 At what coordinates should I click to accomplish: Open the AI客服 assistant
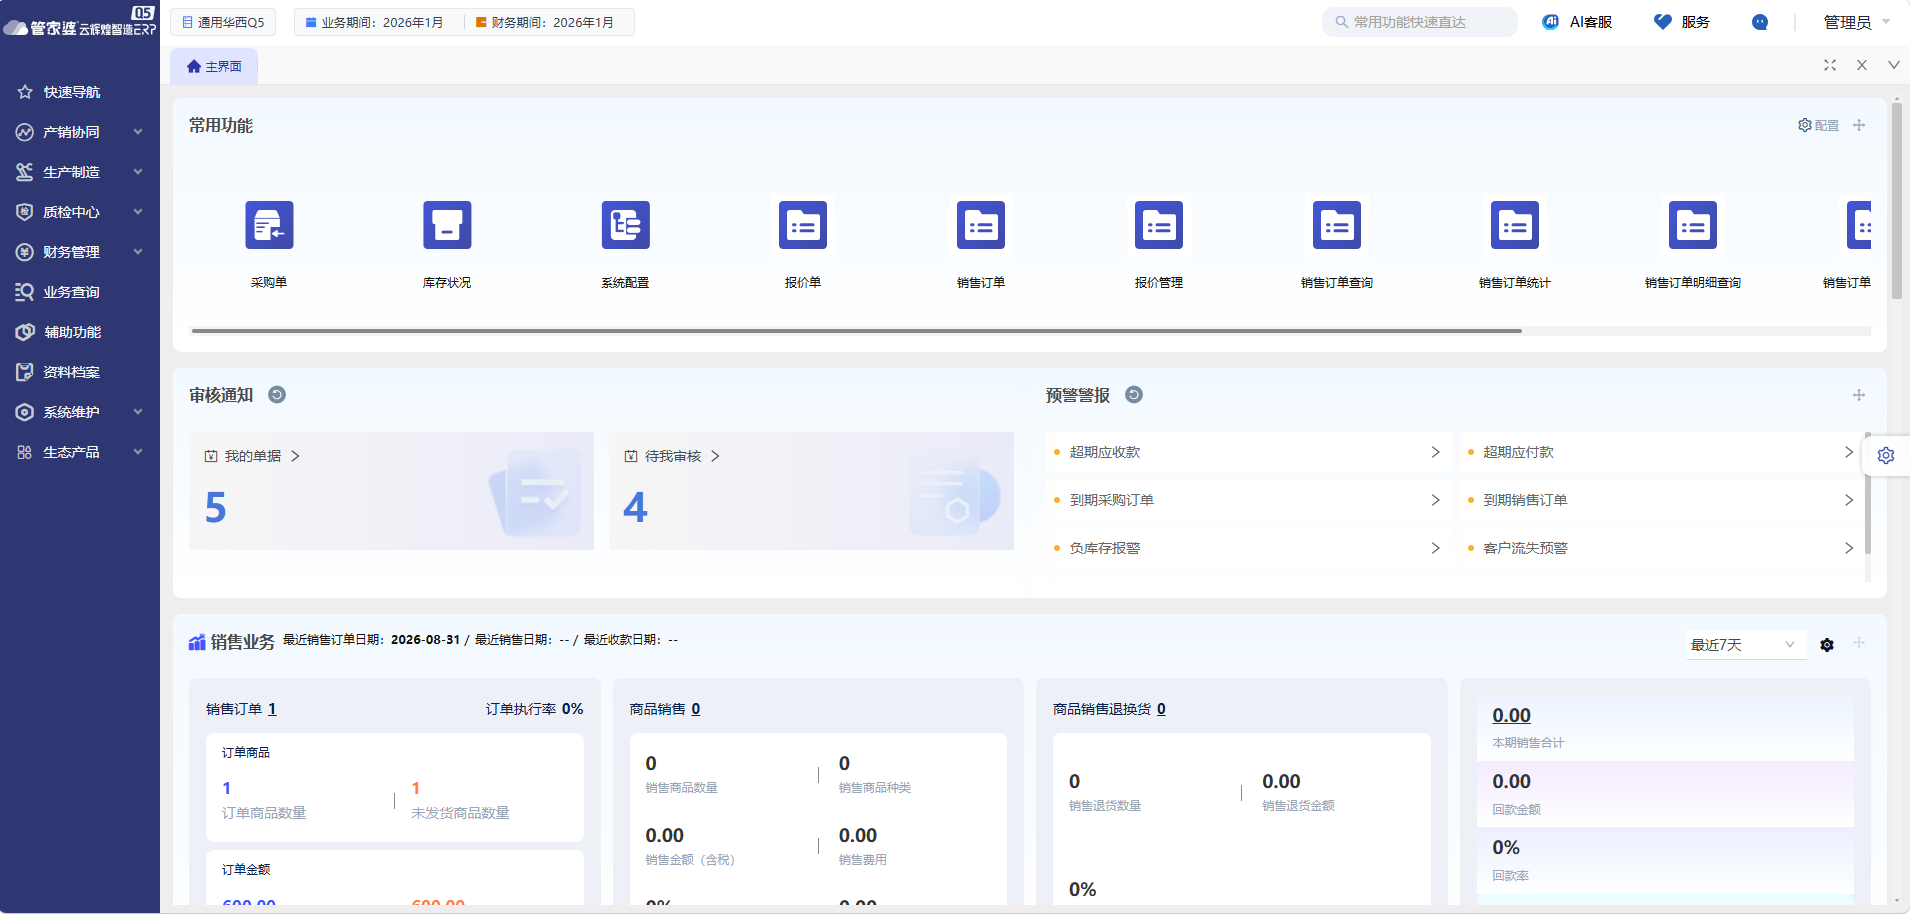point(1577,22)
